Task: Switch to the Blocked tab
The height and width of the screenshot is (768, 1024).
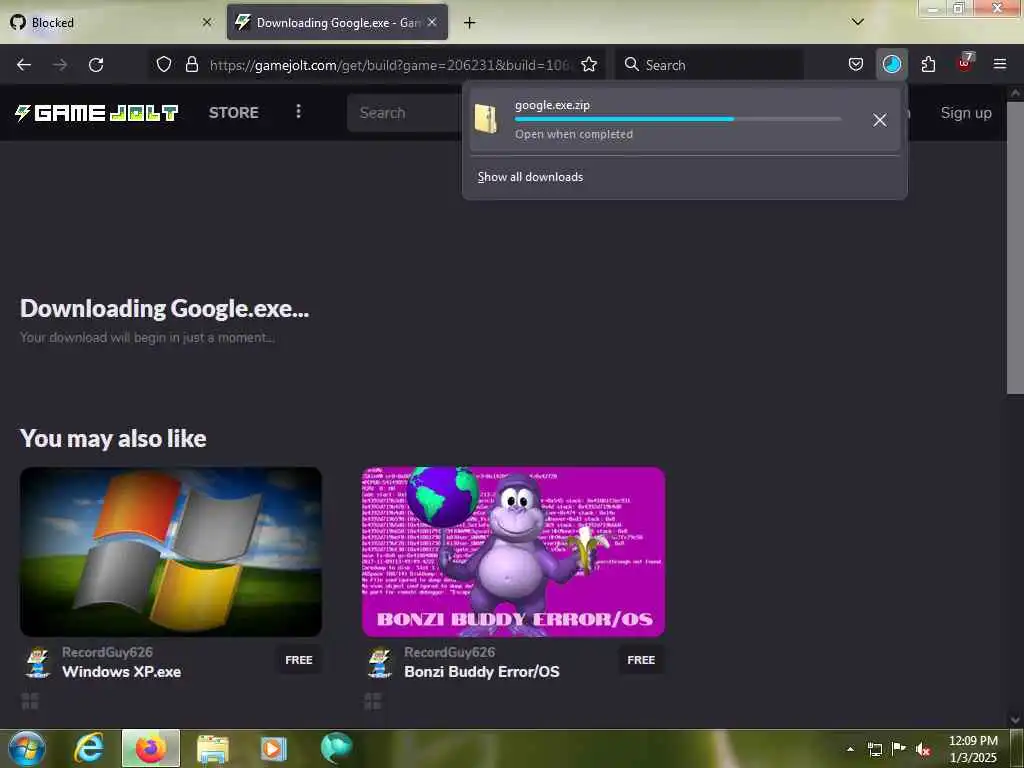Action: [x=111, y=23]
